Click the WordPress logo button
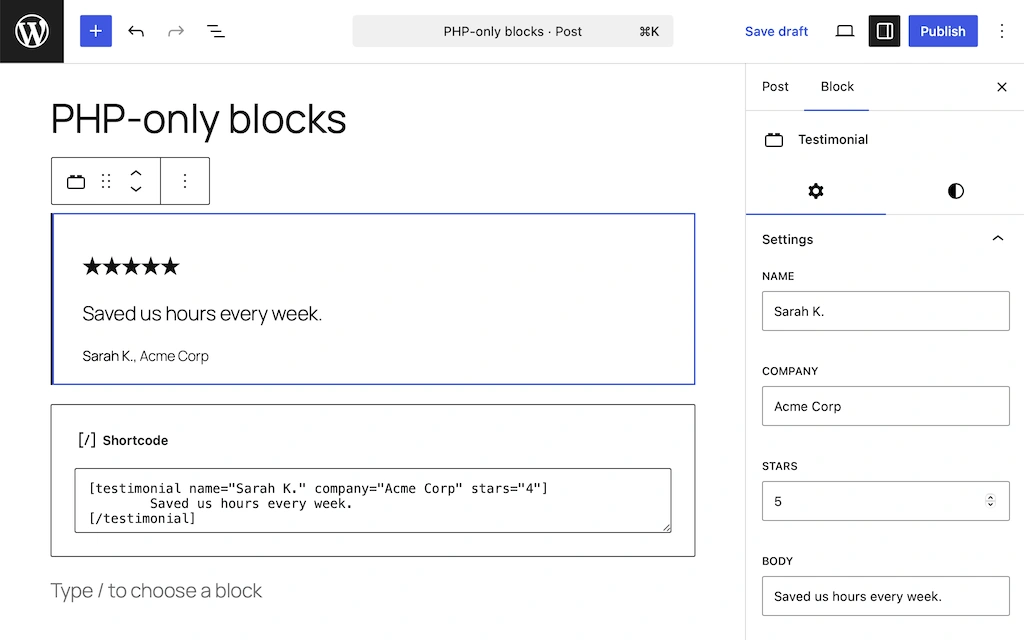The width and height of the screenshot is (1024, 640). tap(31, 31)
